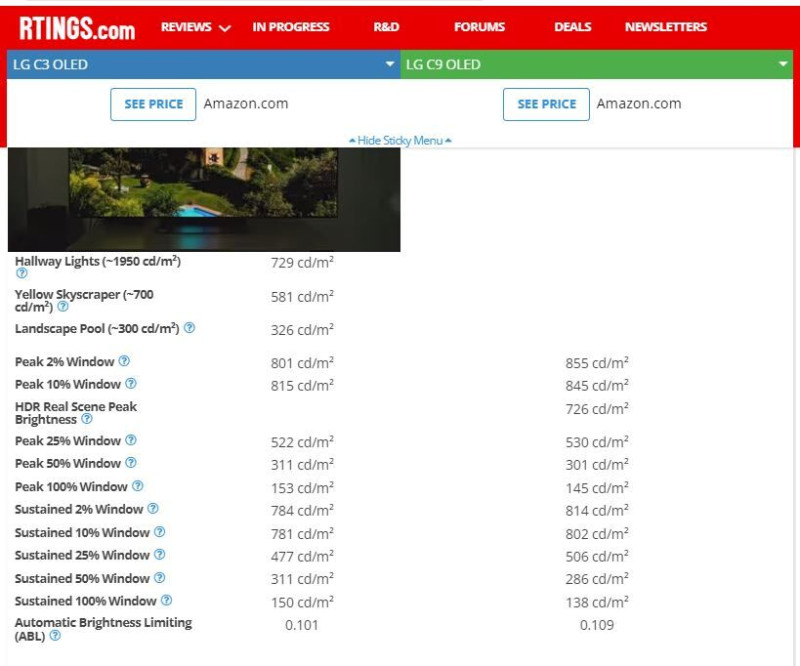Open help icon for Sustained 2% Window
The width and height of the screenshot is (800, 666).
click(x=153, y=509)
